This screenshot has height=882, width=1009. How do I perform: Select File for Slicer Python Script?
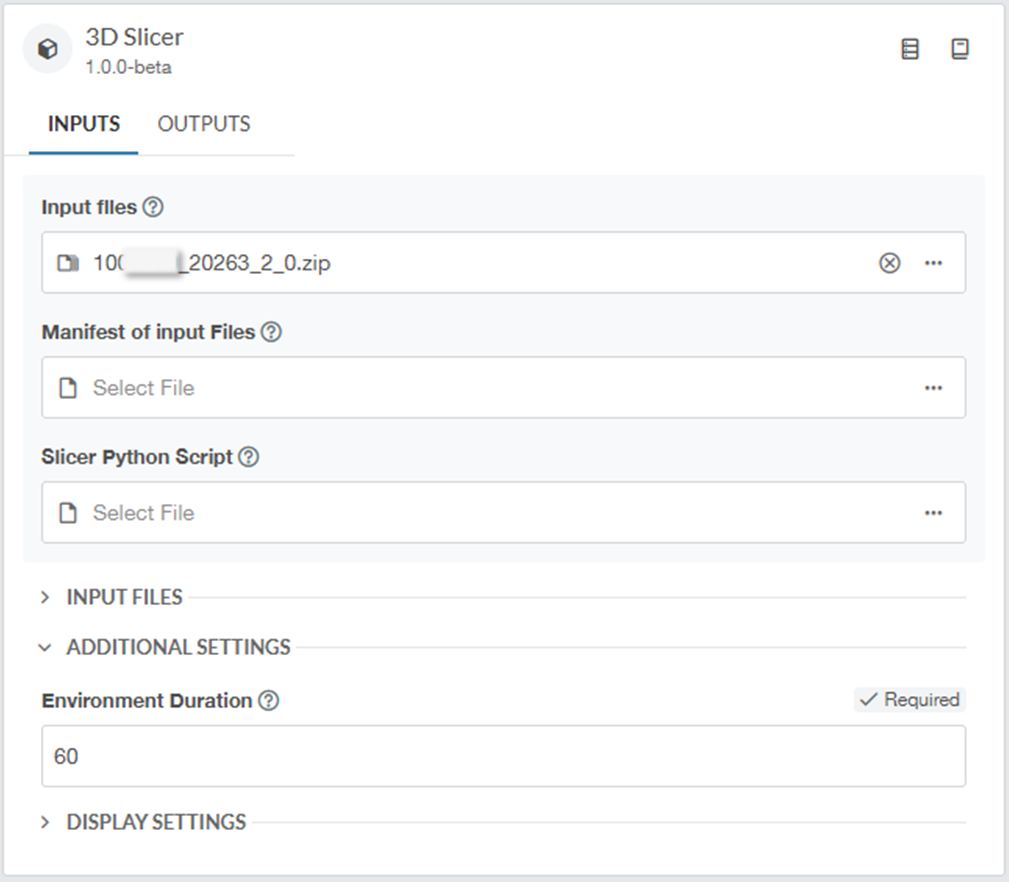(x=143, y=513)
